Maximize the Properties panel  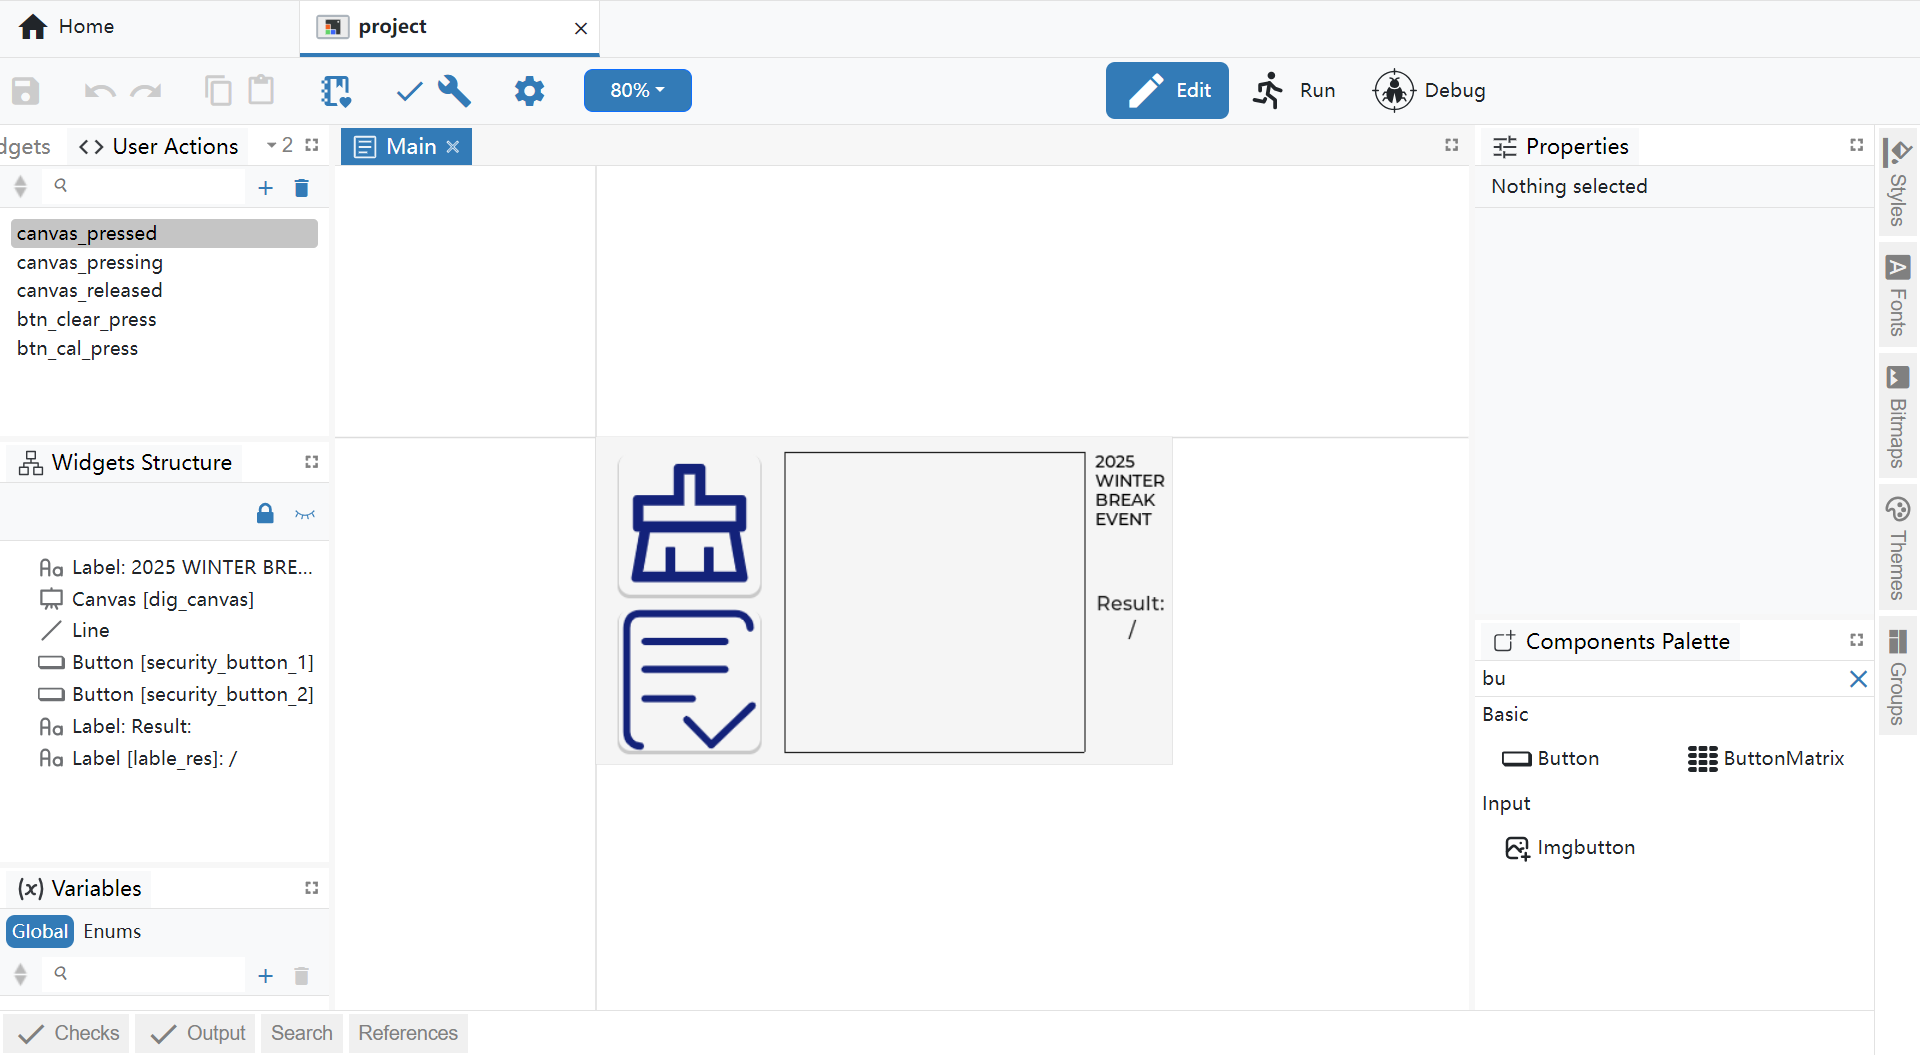click(x=1856, y=145)
